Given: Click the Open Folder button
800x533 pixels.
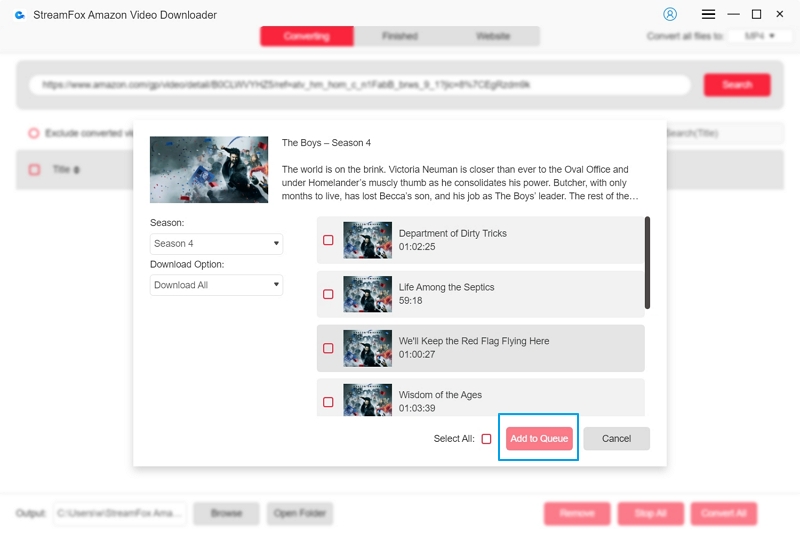Looking at the screenshot, I should (x=299, y=513).
